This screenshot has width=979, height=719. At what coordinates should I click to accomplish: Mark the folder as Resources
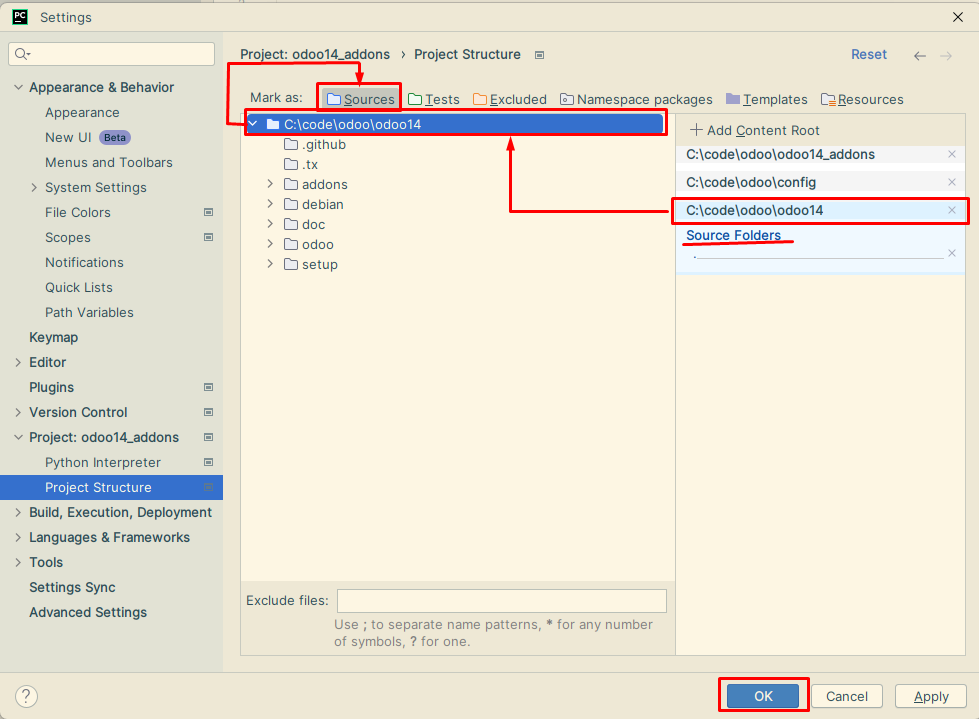tap(862, 99)
